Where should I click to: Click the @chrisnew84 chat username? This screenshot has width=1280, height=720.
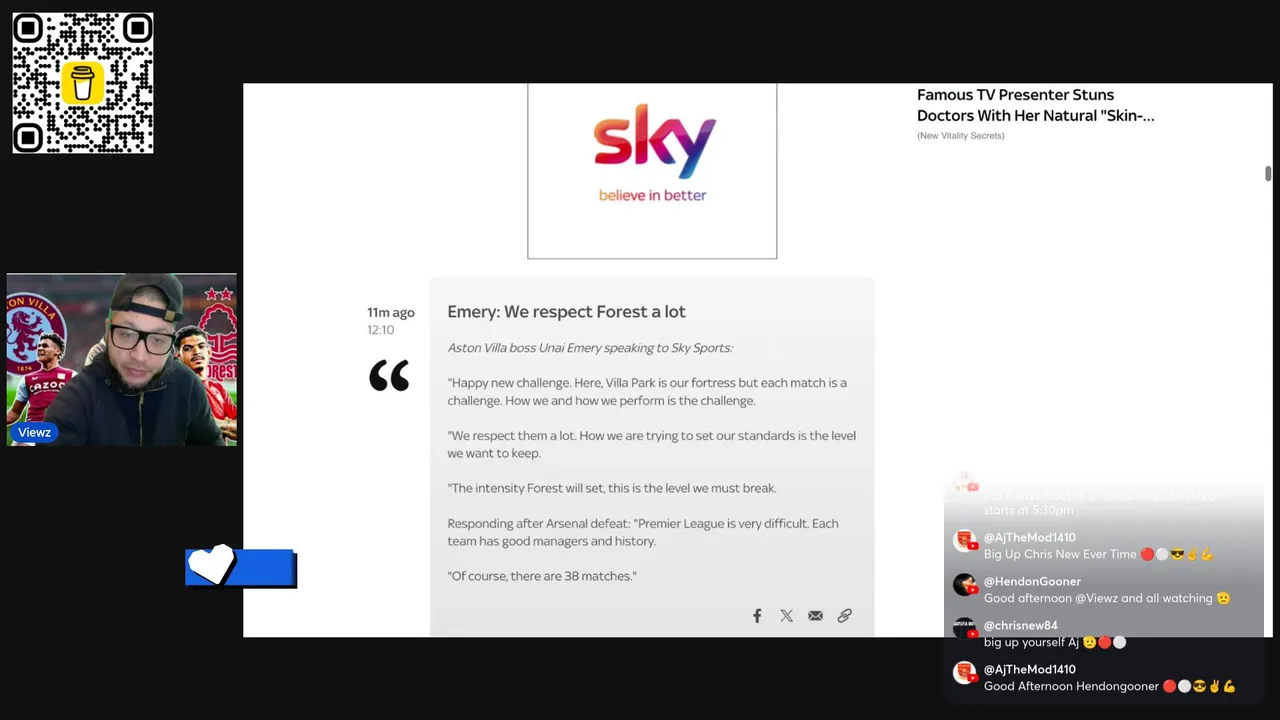click(1021, 626)
